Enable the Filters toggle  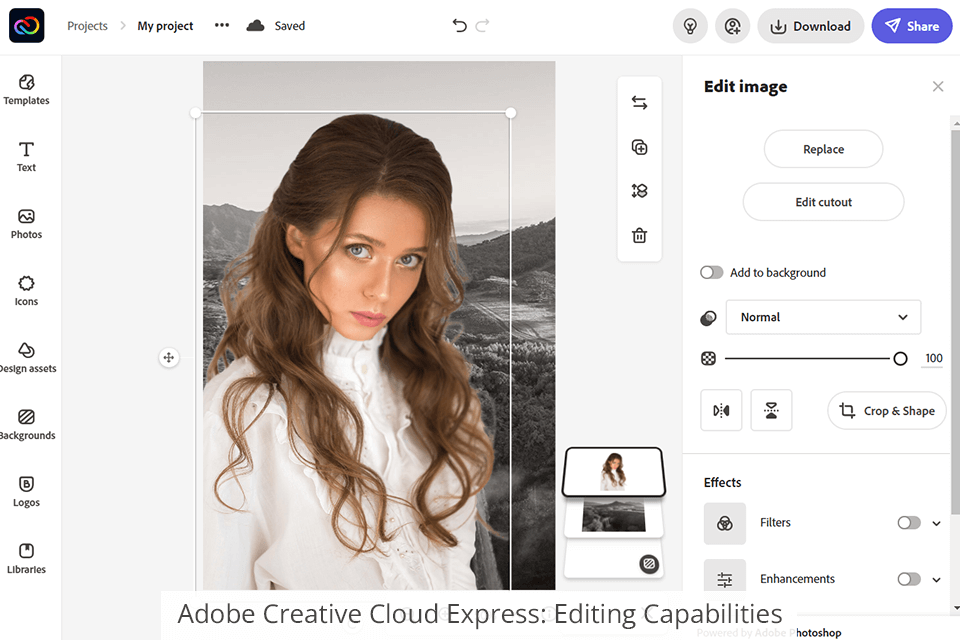[909, 522]
